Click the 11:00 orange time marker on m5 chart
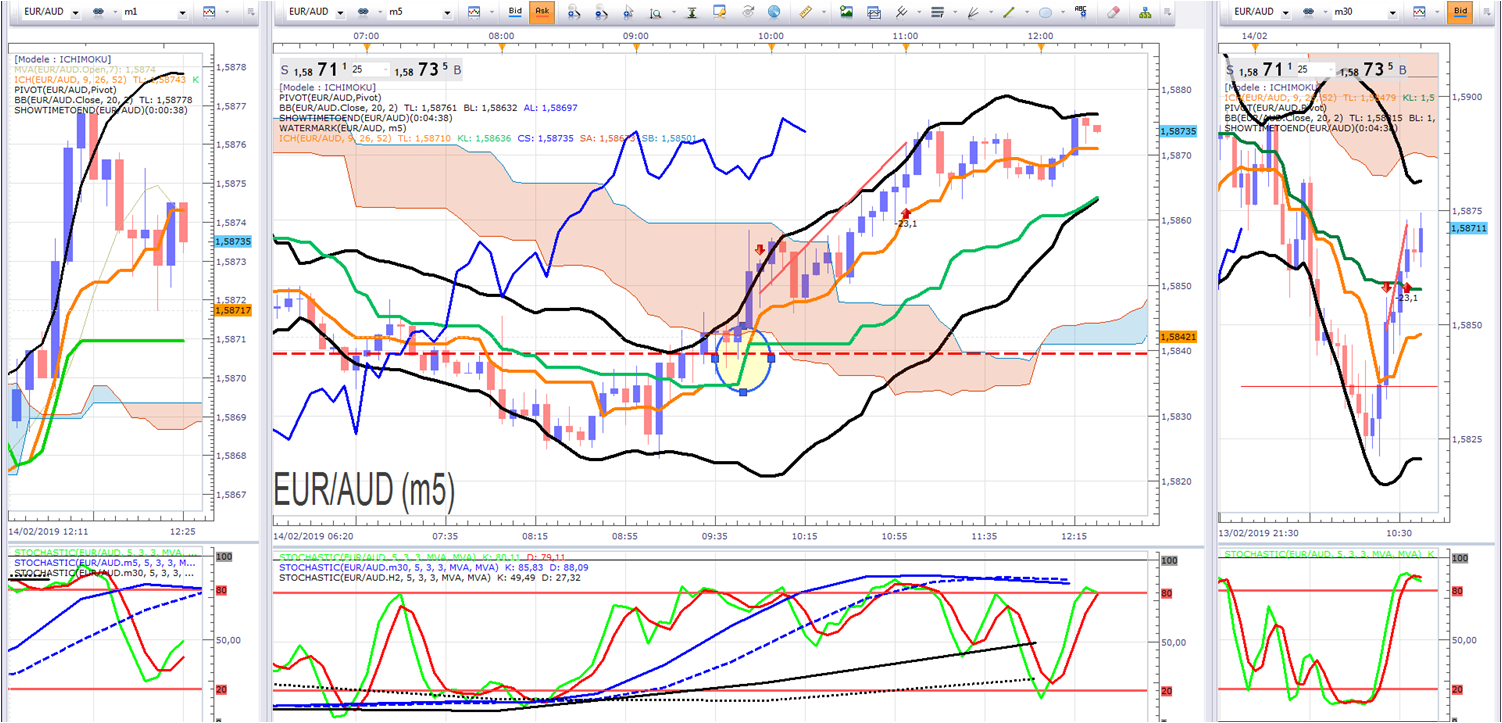The height and width of the screenshot is (723, 1502). click(x=906, y=47)
